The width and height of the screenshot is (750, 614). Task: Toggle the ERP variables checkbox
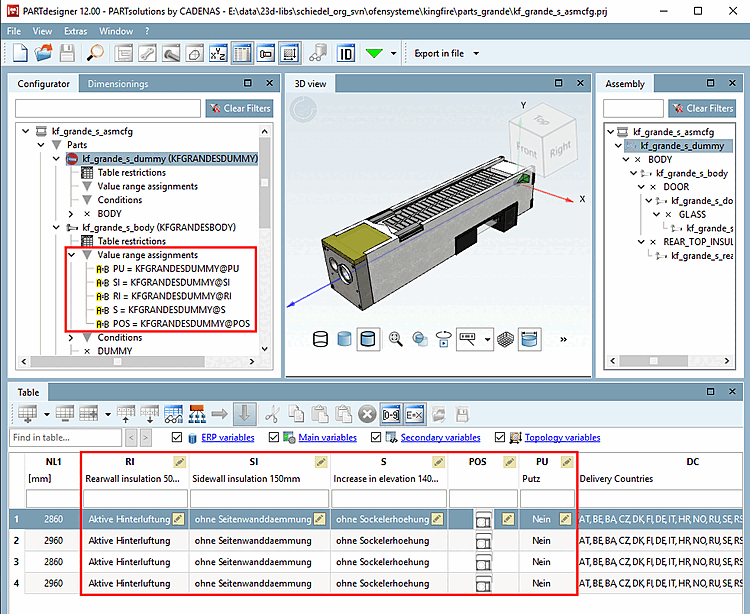[177, 437]
